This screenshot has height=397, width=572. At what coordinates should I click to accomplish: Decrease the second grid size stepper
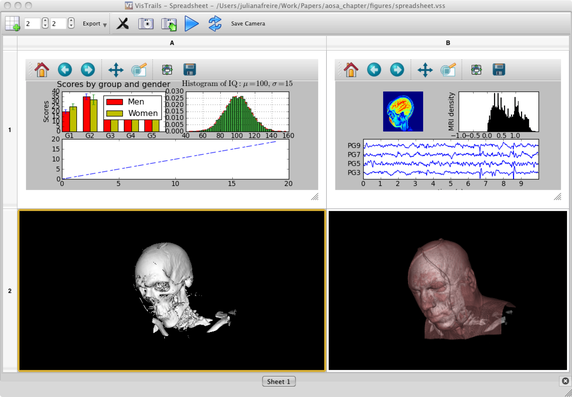pos(71,26)
